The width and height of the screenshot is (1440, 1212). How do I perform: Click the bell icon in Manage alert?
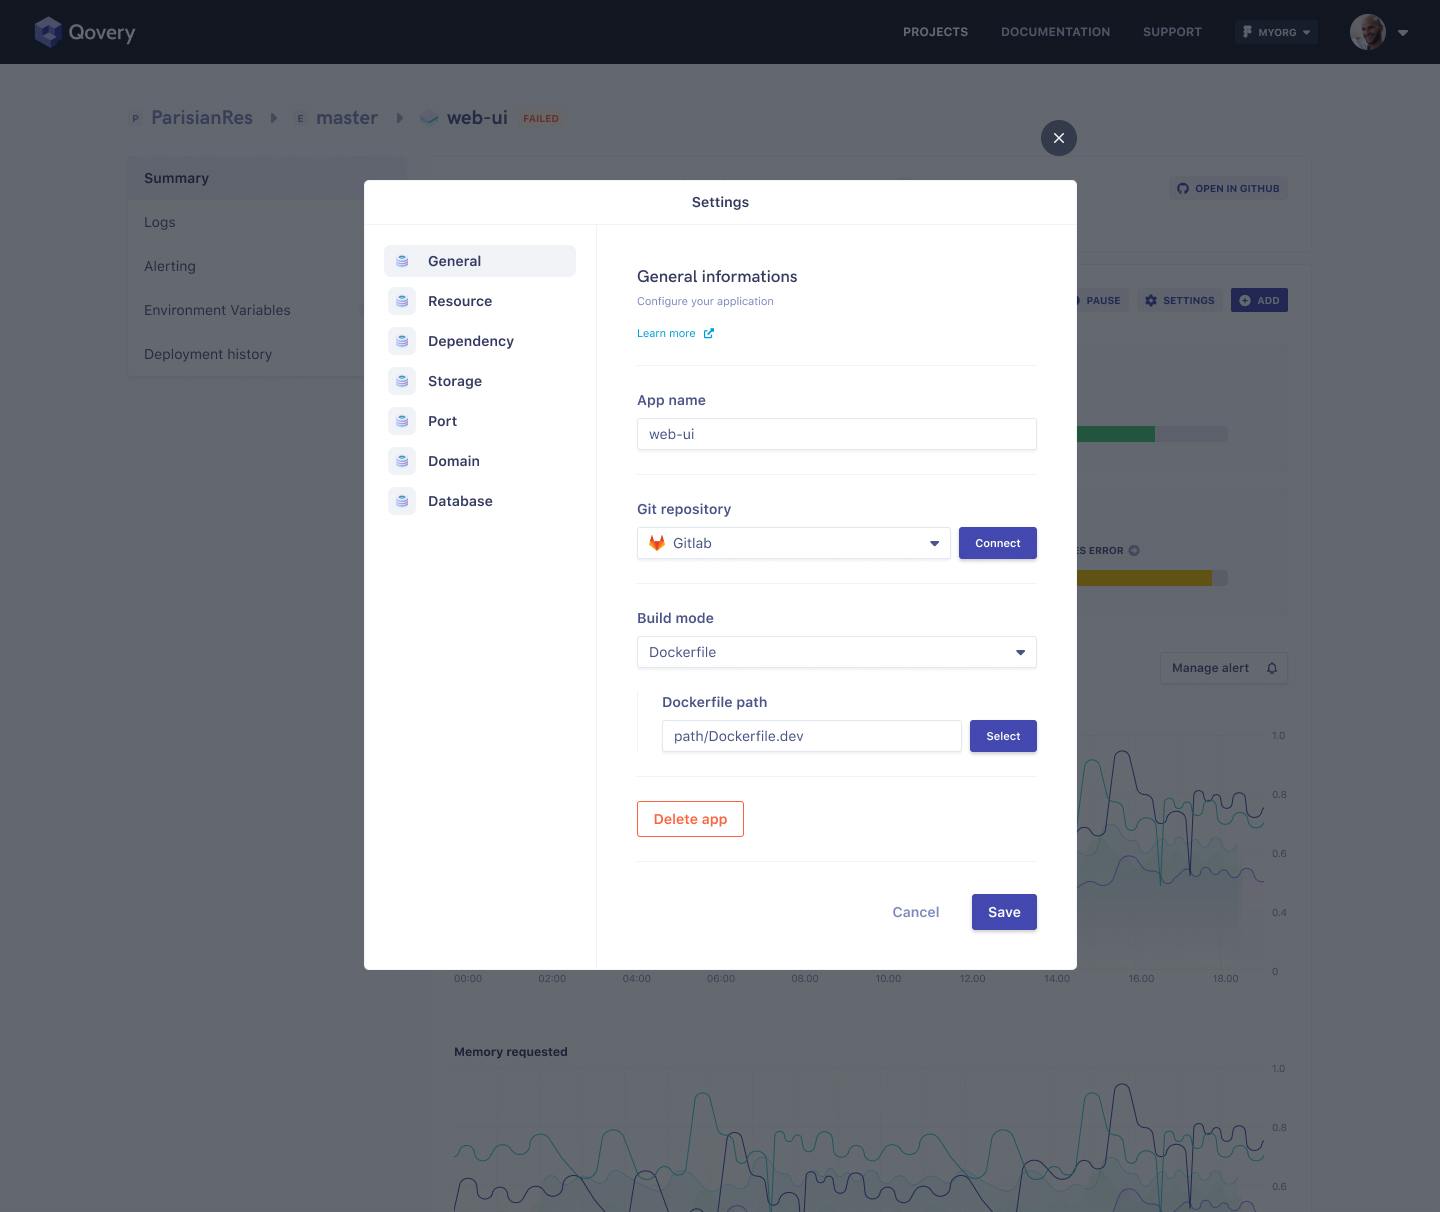click(x=1272, y=668)
